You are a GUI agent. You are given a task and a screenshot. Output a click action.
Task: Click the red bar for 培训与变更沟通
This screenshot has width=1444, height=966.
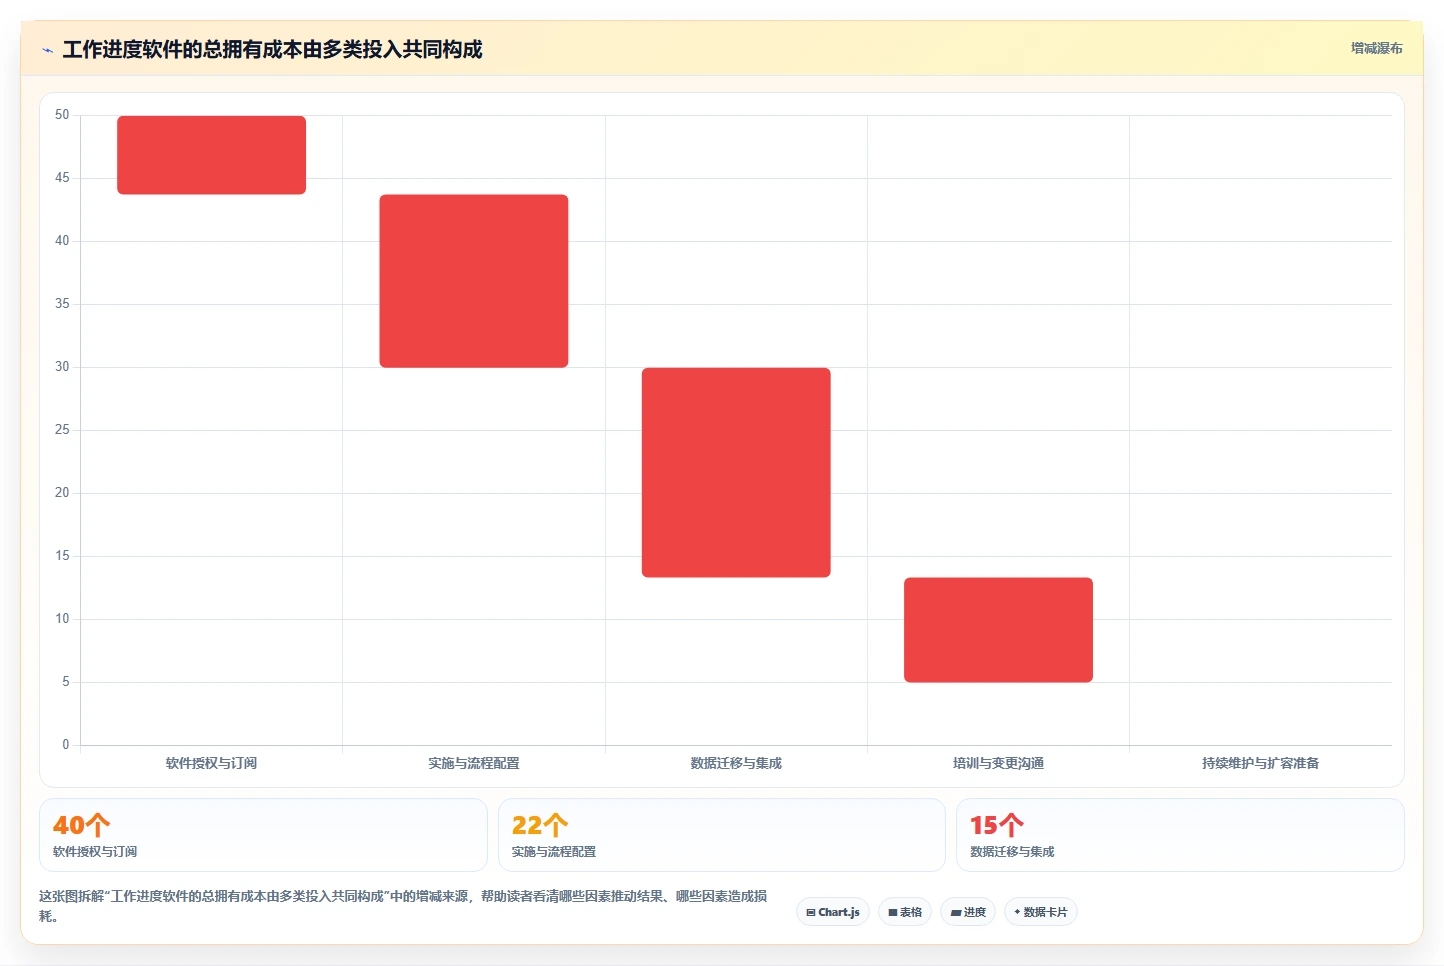tap(998, 630)
